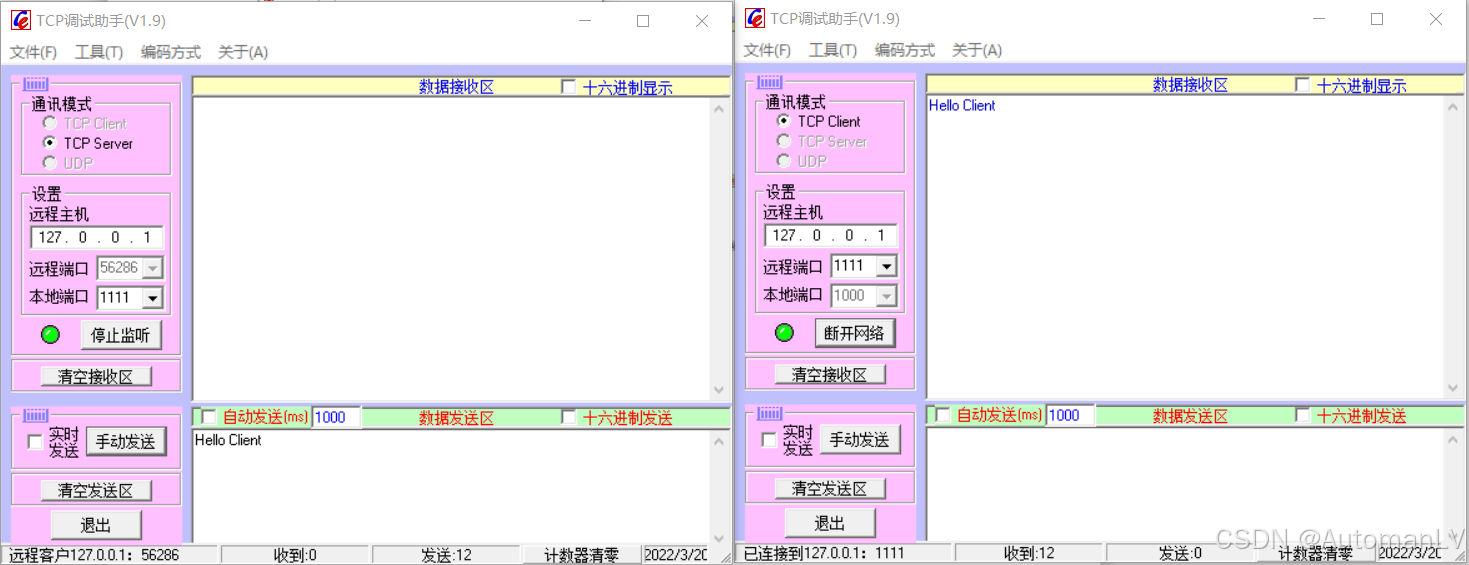Toggle 自动发送(ms) checkbox in left window
Image resolution: width=1469 pixels, height=565 pixels.
click(208, 417)
